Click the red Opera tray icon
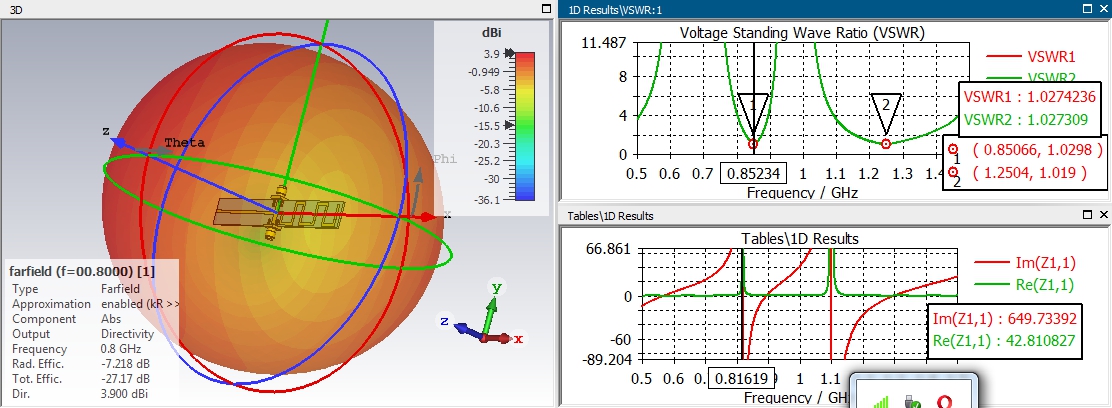Viewport: 1112px width, 408px height. click(x=945, y=402)
